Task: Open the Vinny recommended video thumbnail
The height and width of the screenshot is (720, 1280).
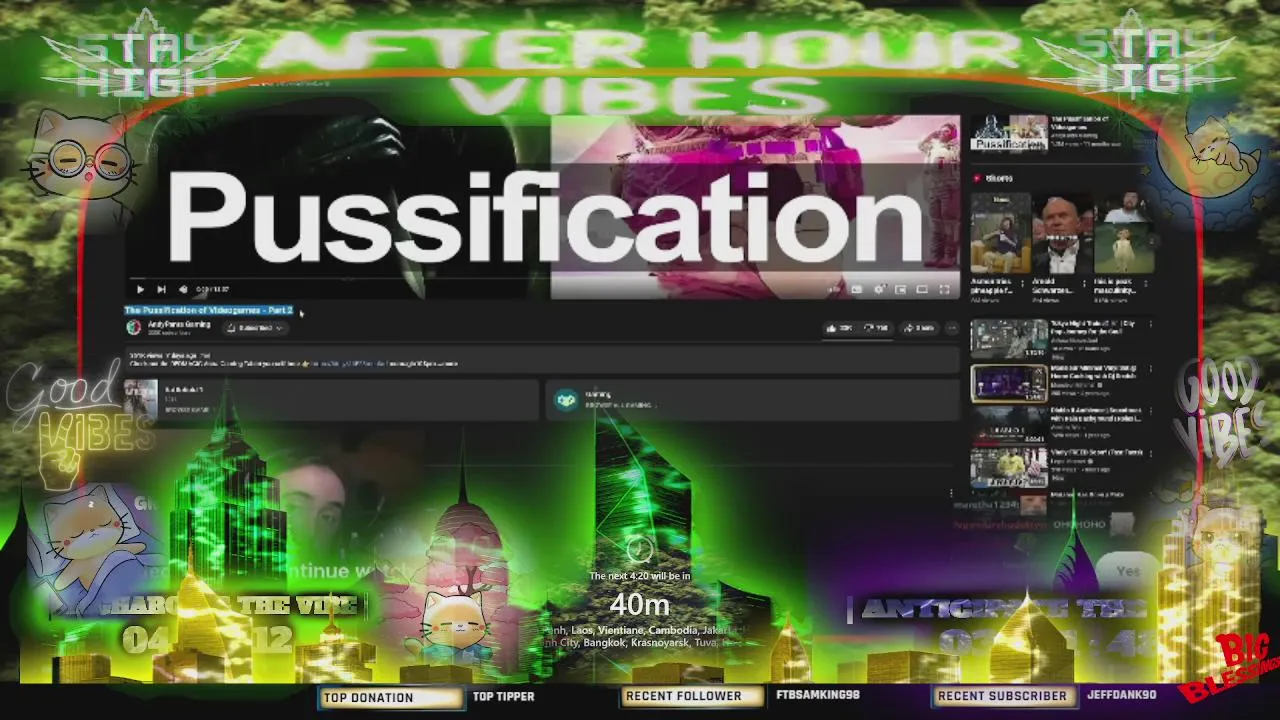Action: [x=1009, y=468]
